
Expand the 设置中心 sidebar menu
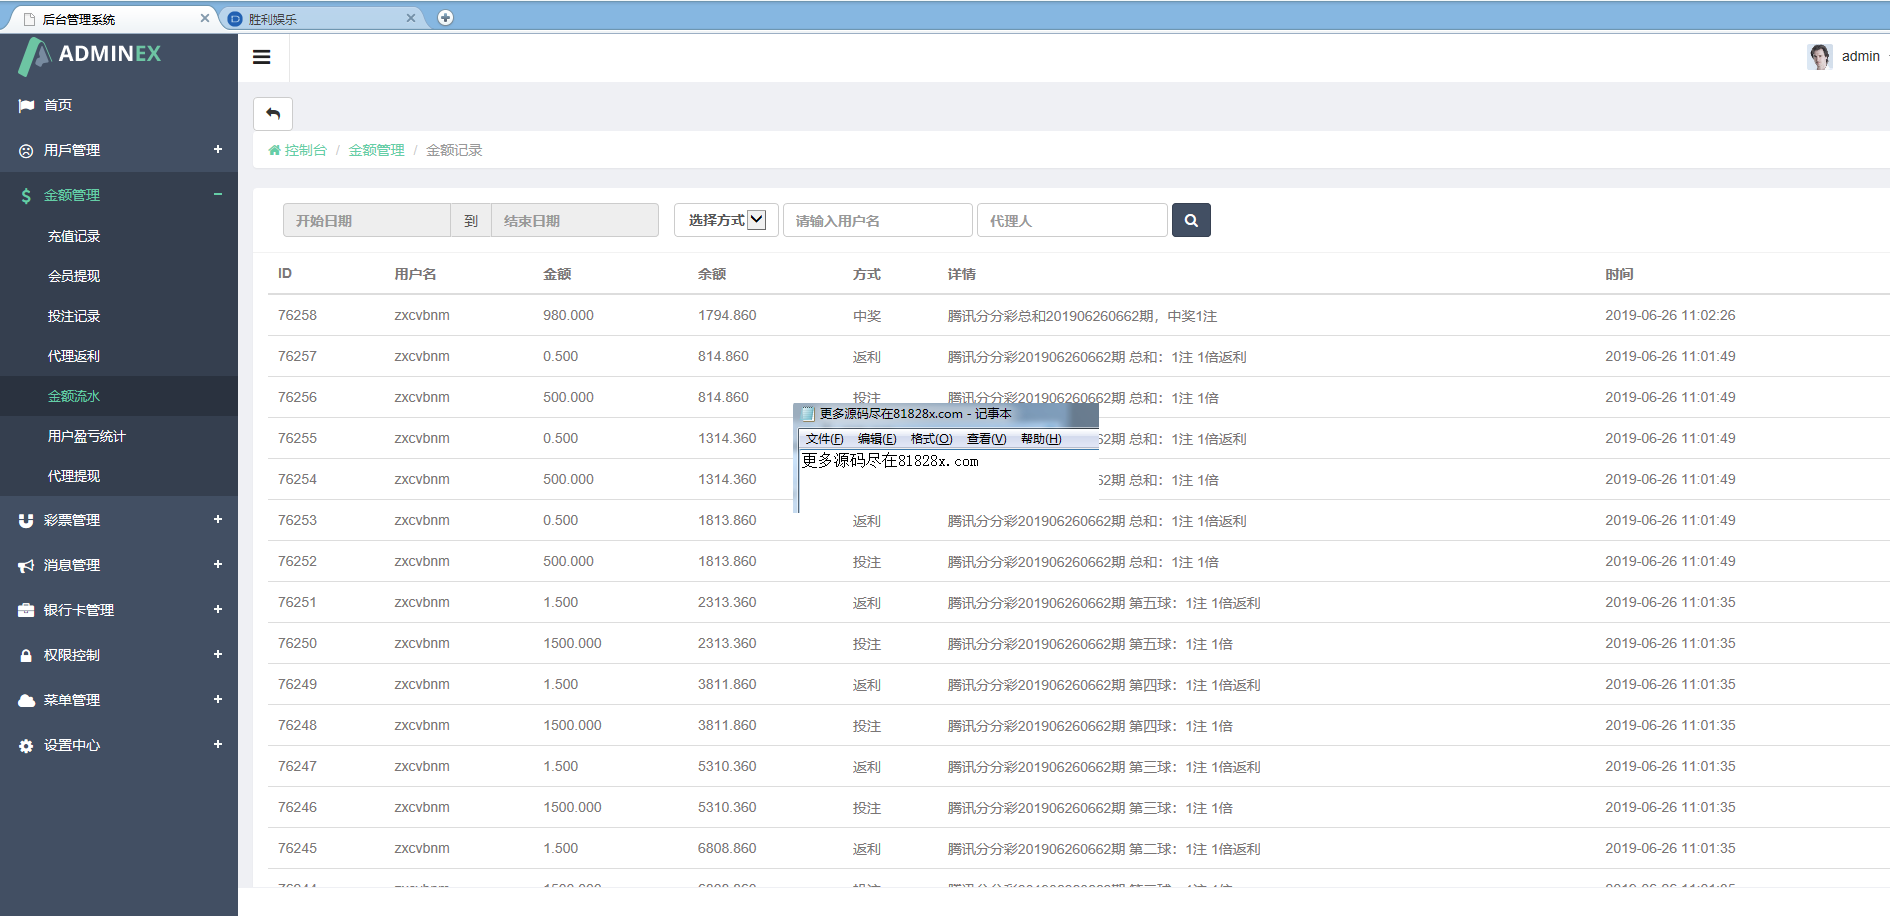point(217,745)
